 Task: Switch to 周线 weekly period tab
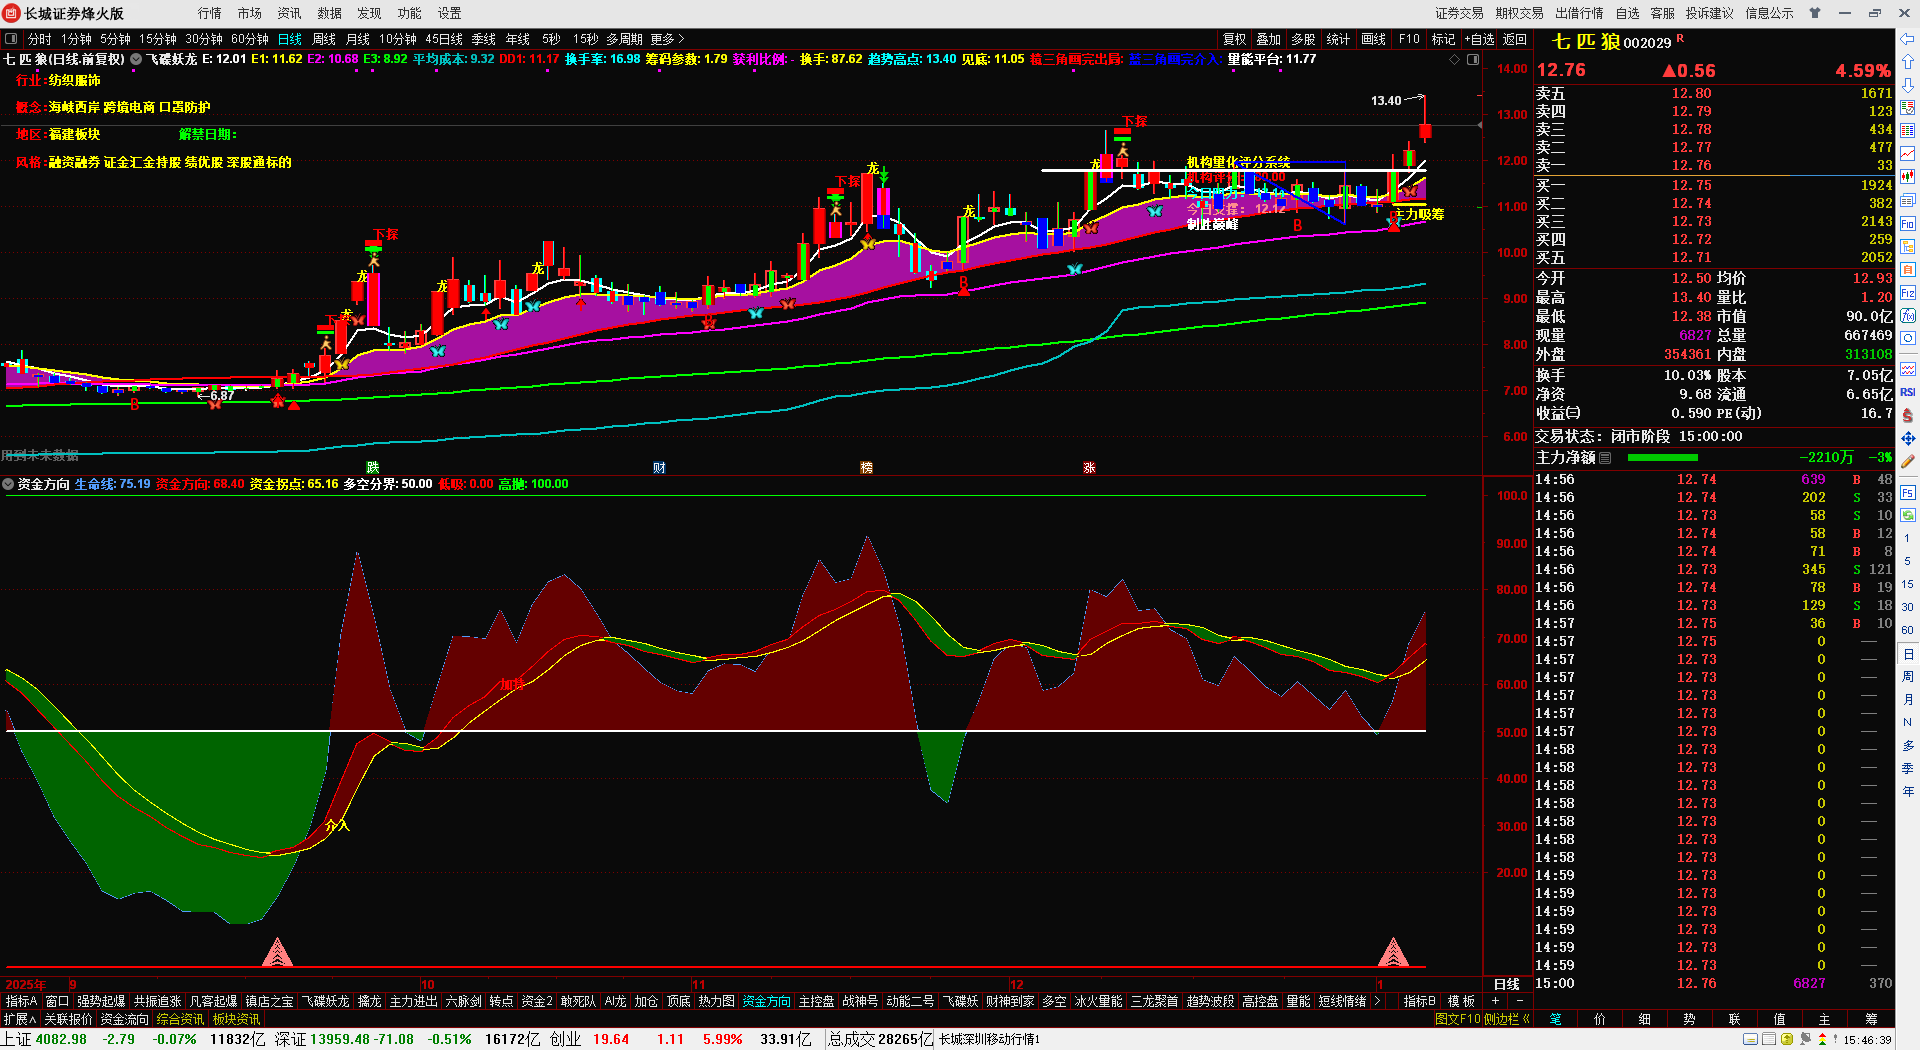[324, 39]
